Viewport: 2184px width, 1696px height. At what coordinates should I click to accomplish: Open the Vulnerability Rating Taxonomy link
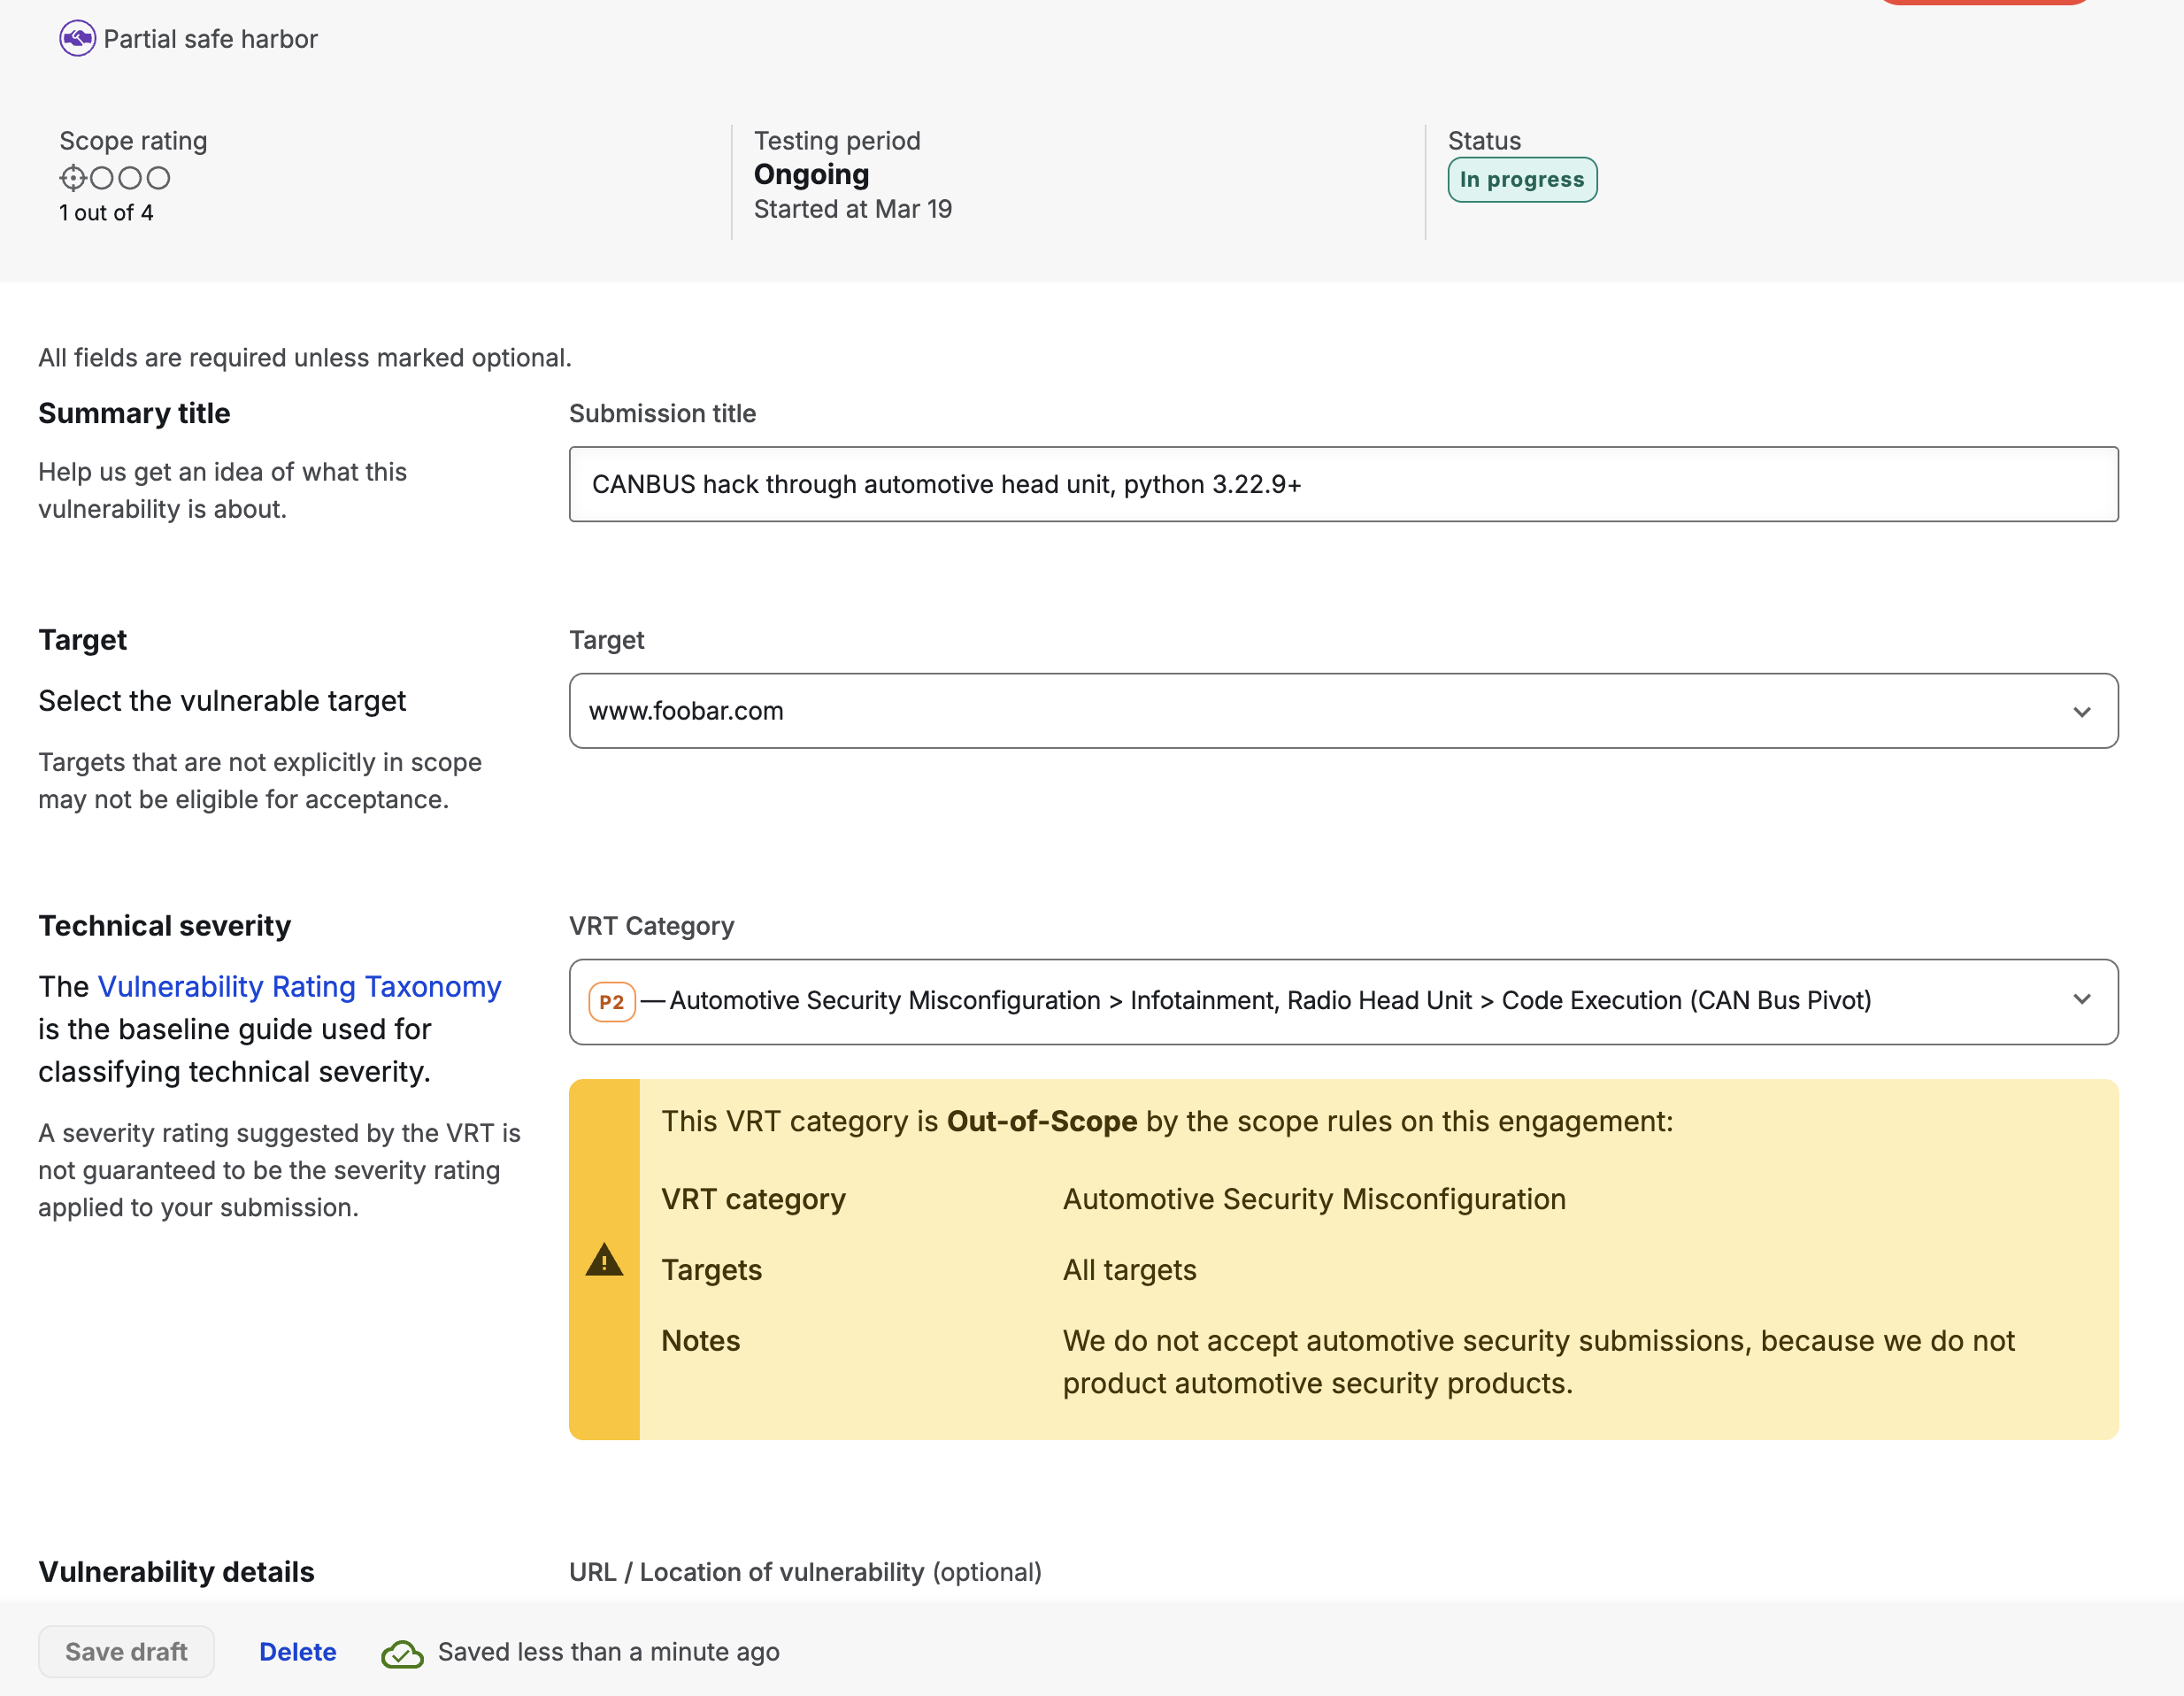[299, 987]
